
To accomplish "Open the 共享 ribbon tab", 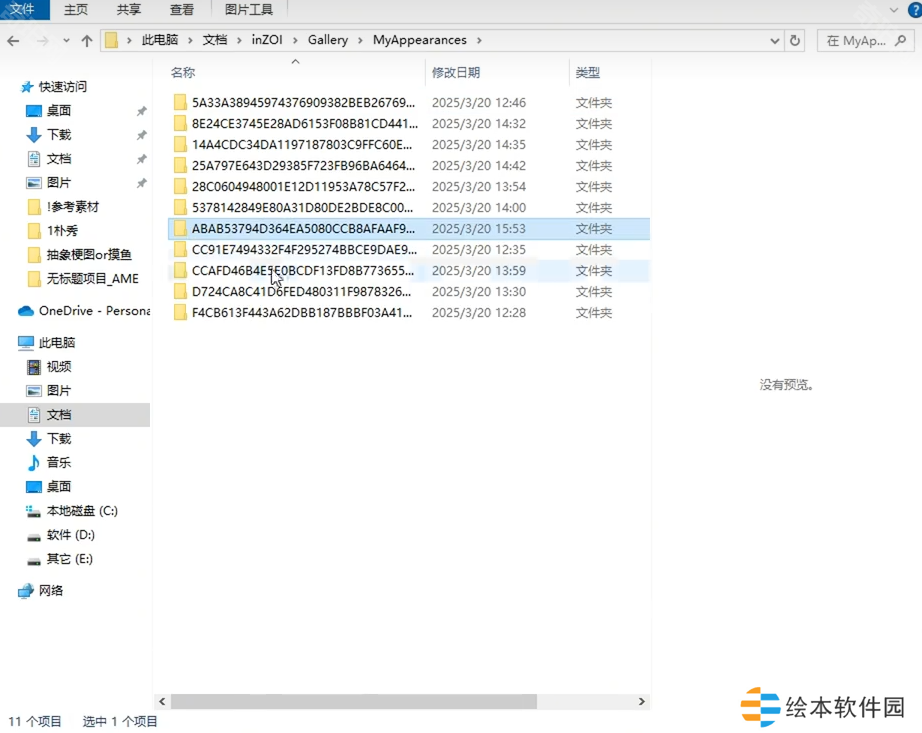I will 129,10.
